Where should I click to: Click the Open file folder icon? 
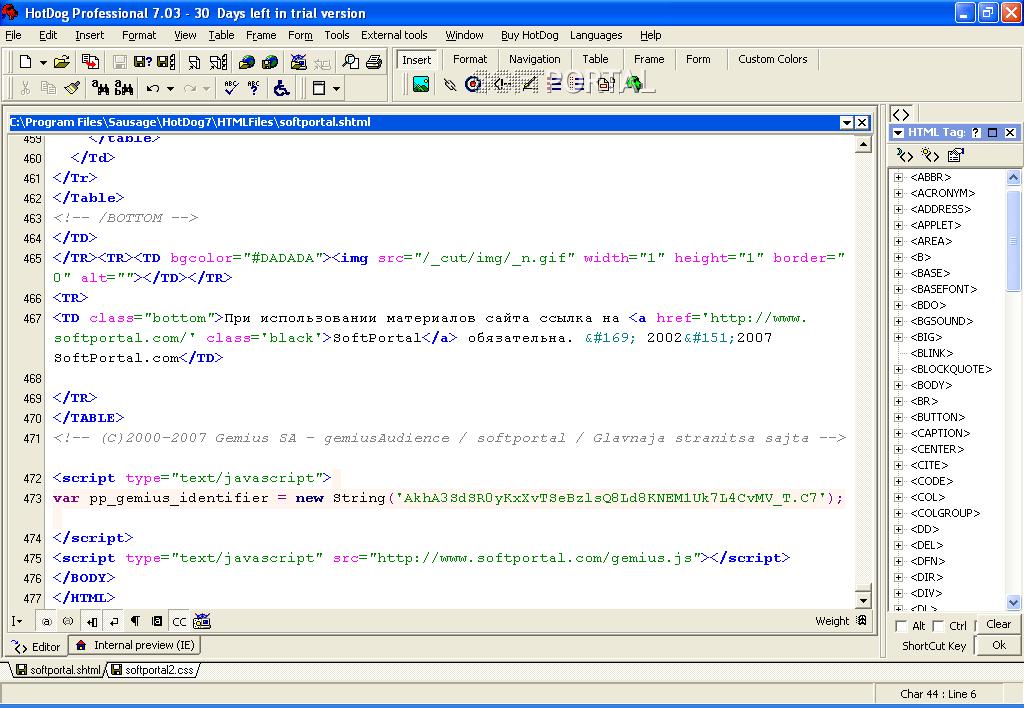pyautogui.click(x=61, y=62)
